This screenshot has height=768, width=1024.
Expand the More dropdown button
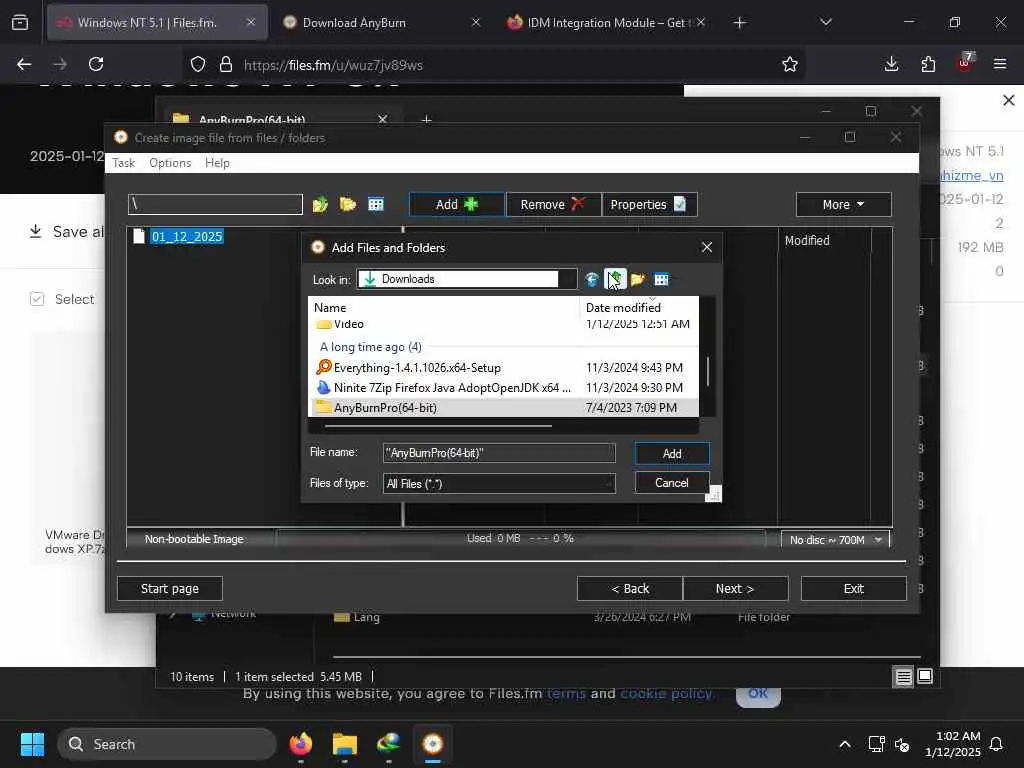[843, 204]
